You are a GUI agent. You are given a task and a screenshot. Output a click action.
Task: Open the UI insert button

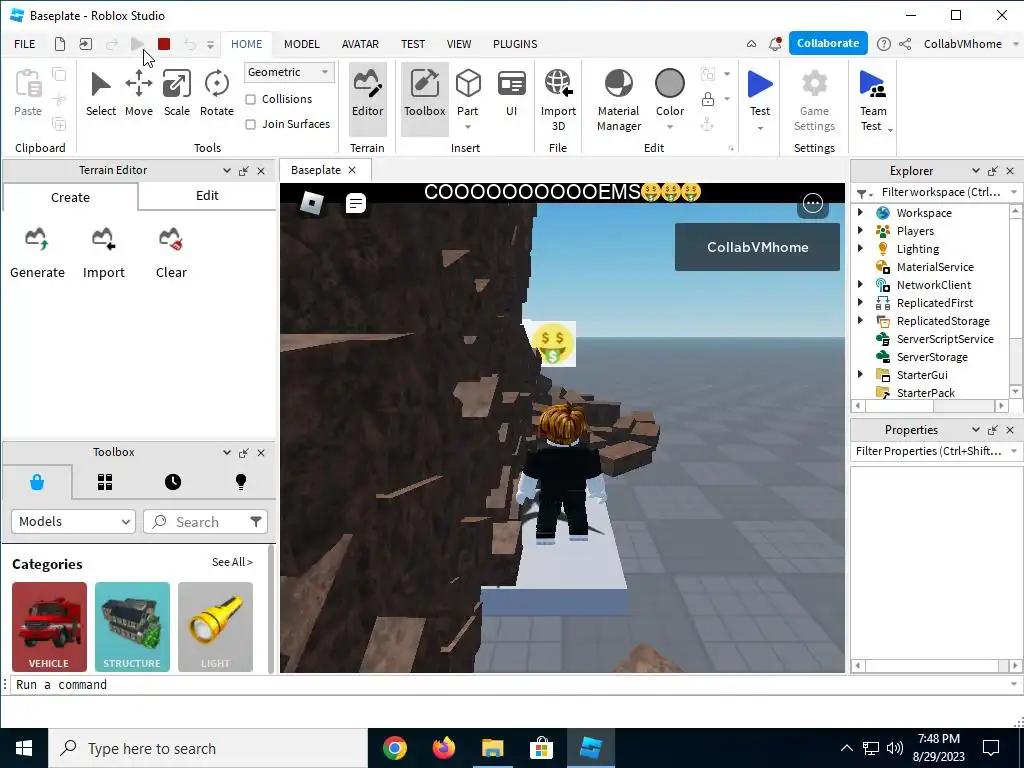[511, 95]
